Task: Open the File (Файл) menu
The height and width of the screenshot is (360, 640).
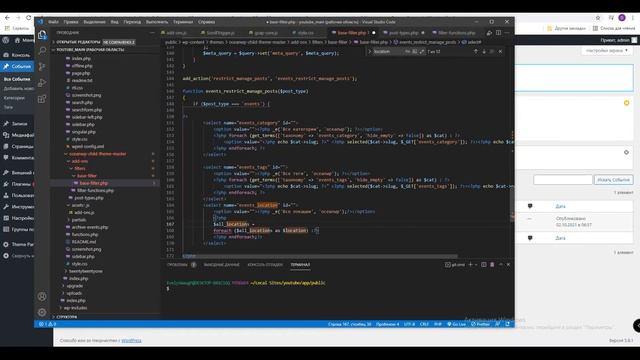Action: click(x=53, y=22)
